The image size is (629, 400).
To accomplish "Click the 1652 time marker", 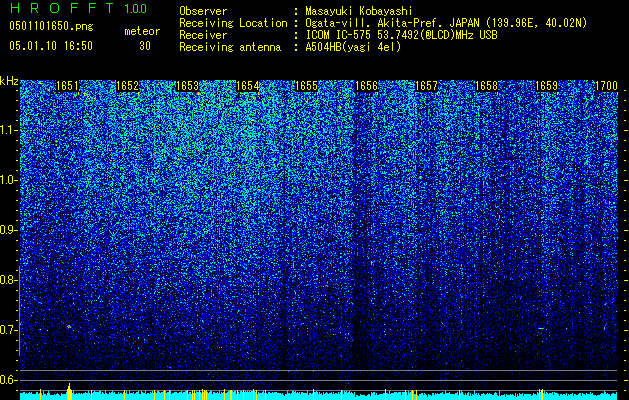I will click(127, 86).
